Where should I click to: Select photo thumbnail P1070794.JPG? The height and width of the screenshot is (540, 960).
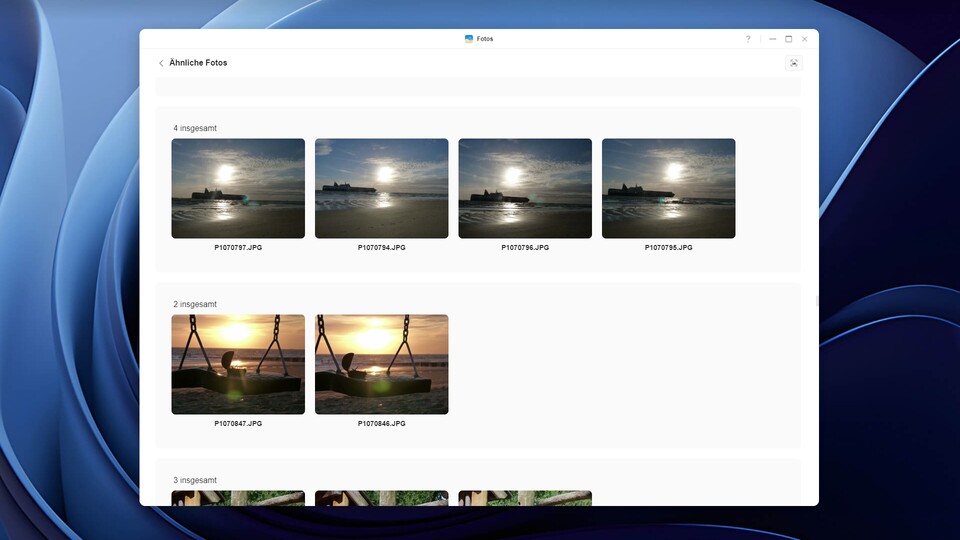click(381, 188)
